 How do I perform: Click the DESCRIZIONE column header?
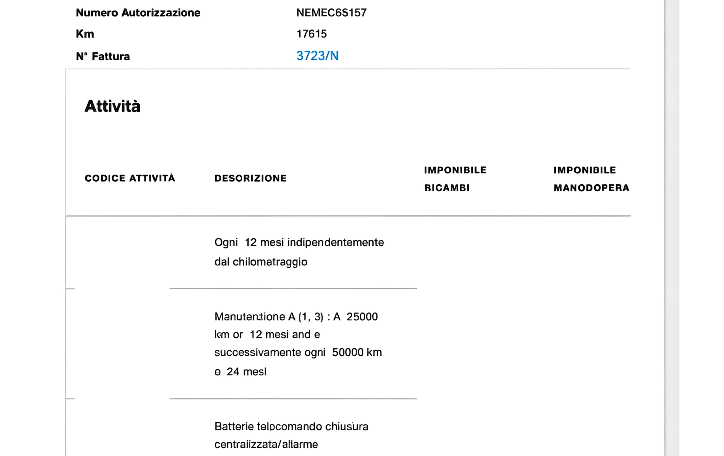(x=250, y=178)
